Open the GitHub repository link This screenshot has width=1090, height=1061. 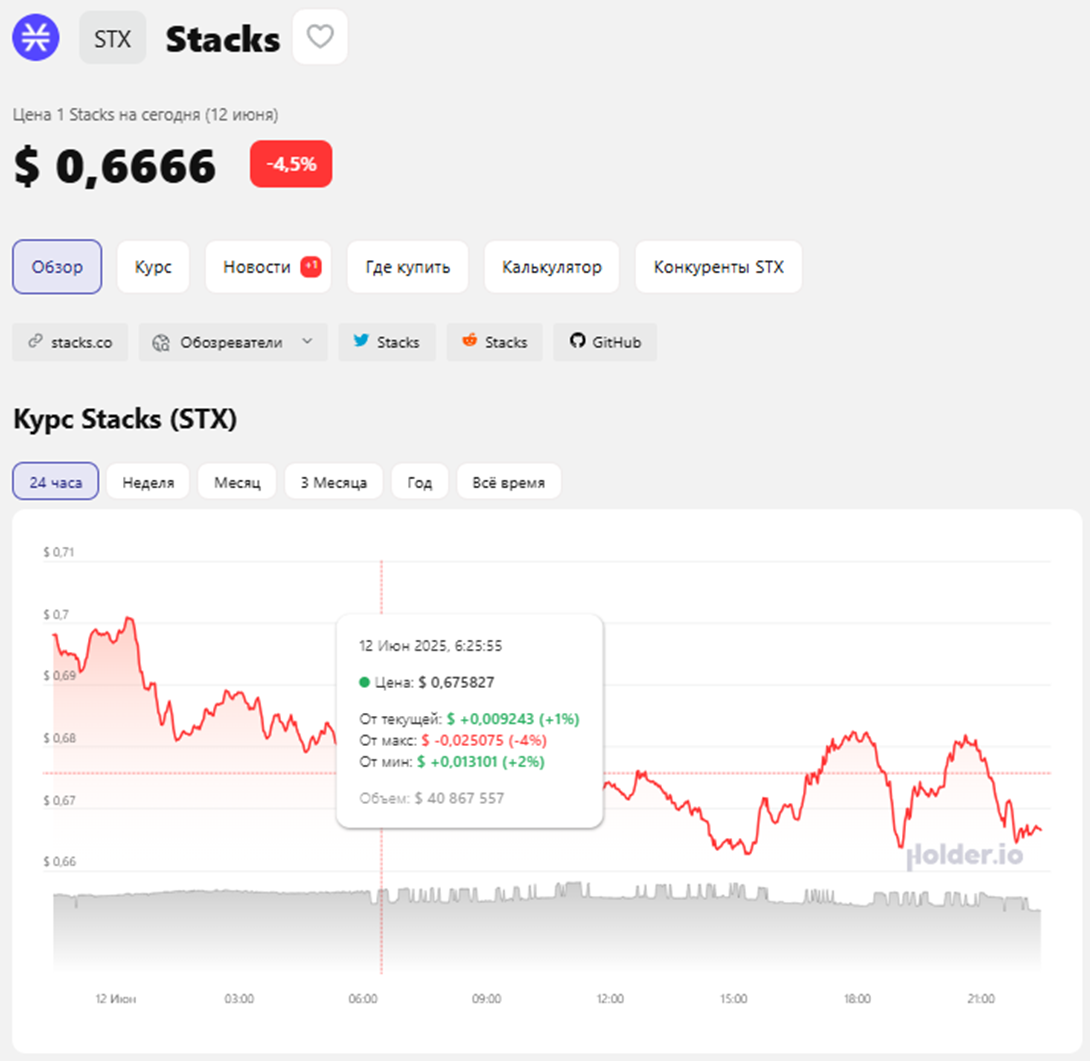[x=605, y=342]
